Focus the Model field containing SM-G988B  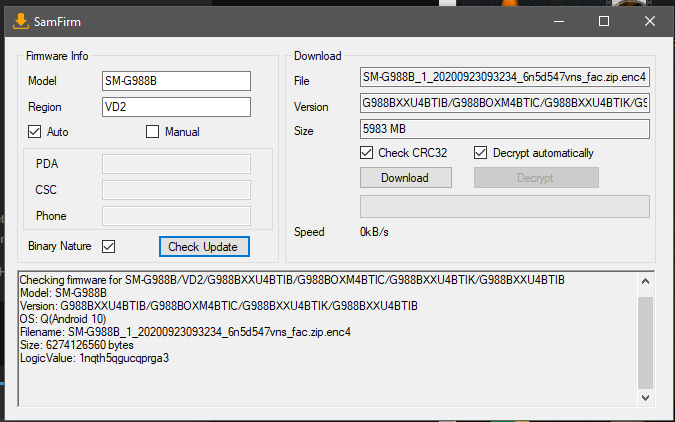coord(176,81)
